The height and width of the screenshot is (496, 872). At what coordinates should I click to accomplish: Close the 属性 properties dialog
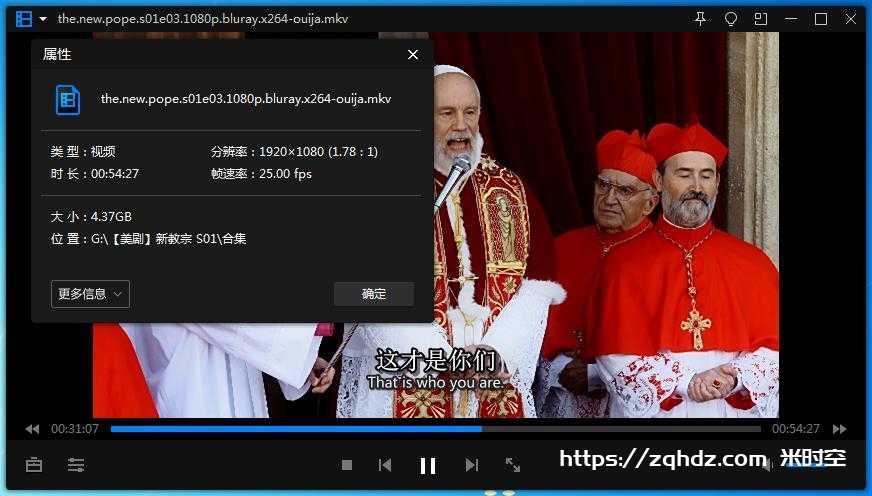[x=413, y=54]
